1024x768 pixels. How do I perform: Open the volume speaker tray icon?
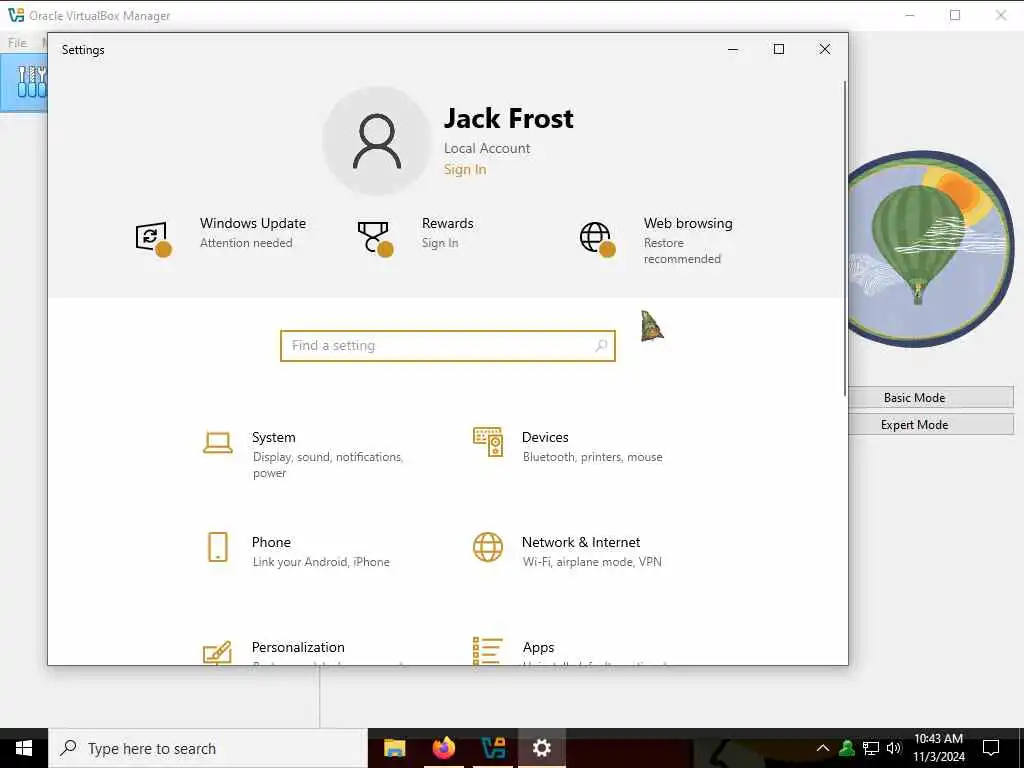click(x=894, y=748)
